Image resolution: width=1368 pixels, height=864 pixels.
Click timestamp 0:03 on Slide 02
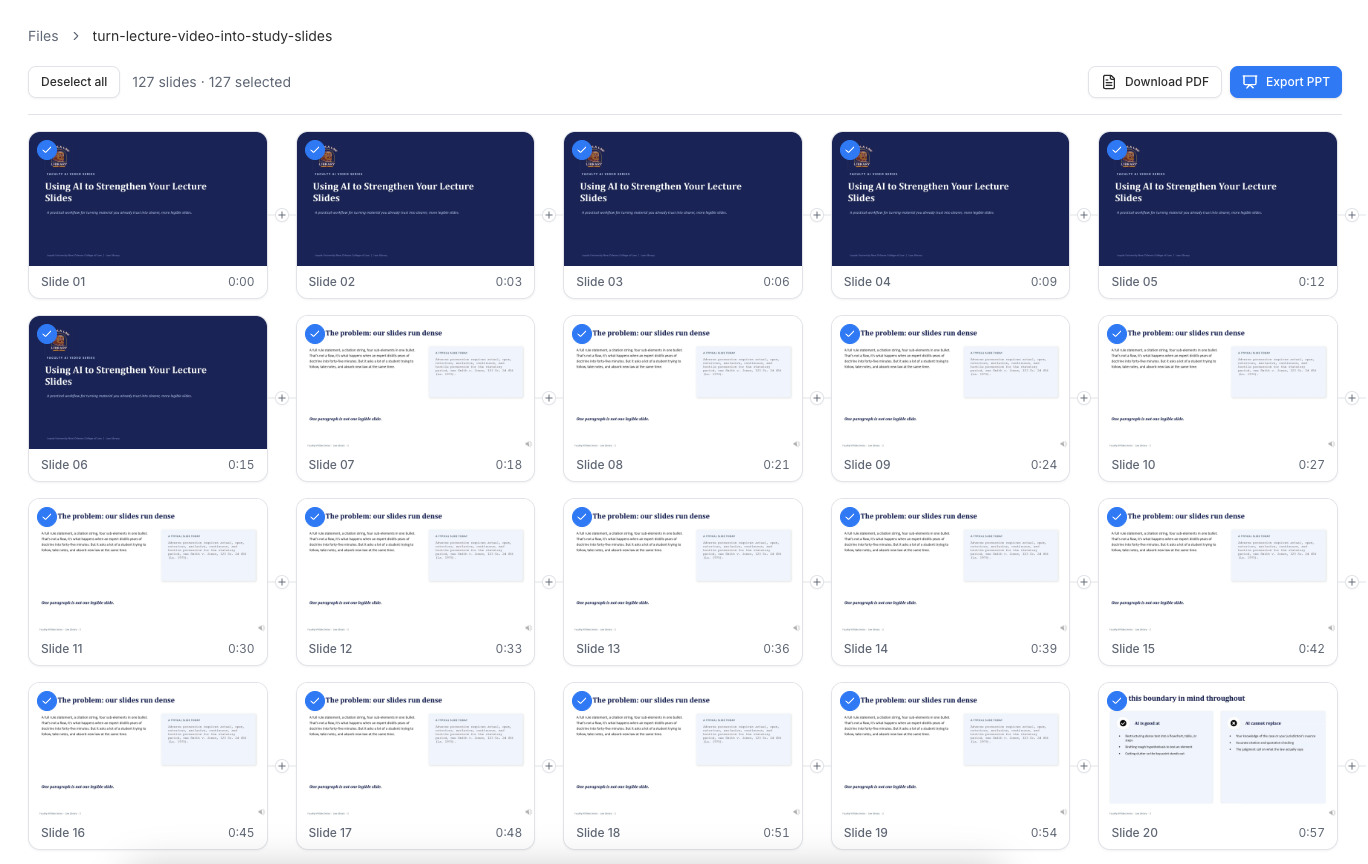tap(509, 282)
